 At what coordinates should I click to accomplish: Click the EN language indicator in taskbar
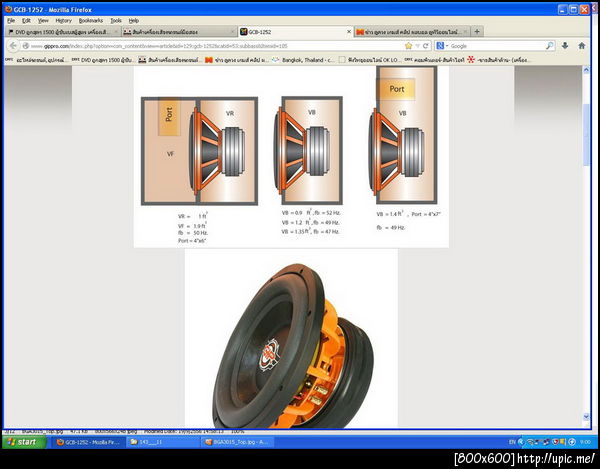tap(512, 442)
